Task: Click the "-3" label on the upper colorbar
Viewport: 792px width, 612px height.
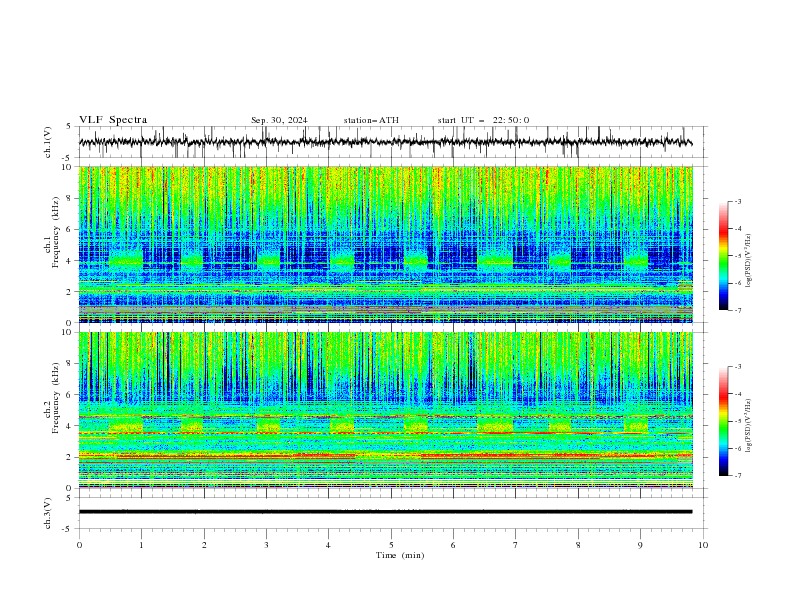Action: [x=738, y=201]
